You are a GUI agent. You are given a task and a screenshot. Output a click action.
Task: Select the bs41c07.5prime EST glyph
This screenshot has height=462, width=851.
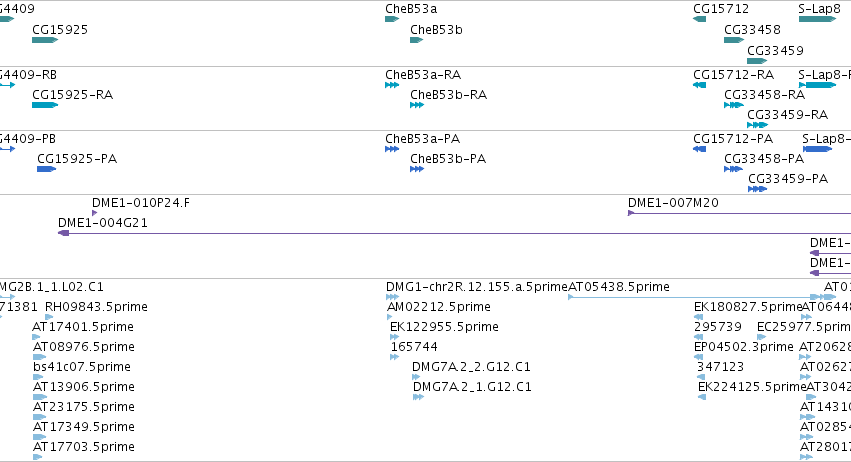pos(37,377)
